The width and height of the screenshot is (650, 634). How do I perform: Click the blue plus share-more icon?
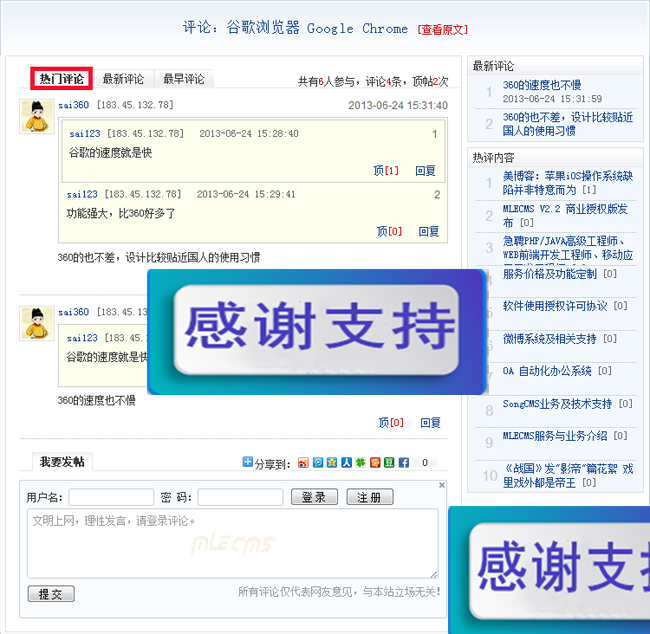coord(247,462)
